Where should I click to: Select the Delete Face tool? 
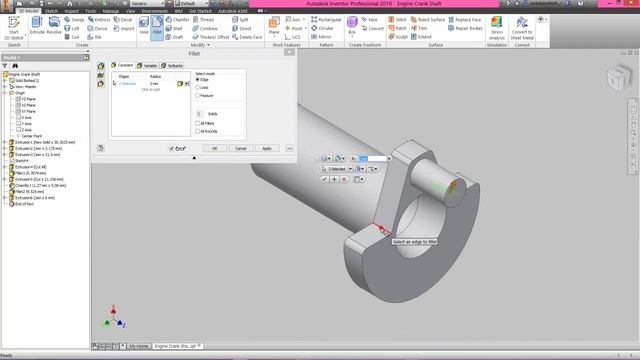coord(247,37)
